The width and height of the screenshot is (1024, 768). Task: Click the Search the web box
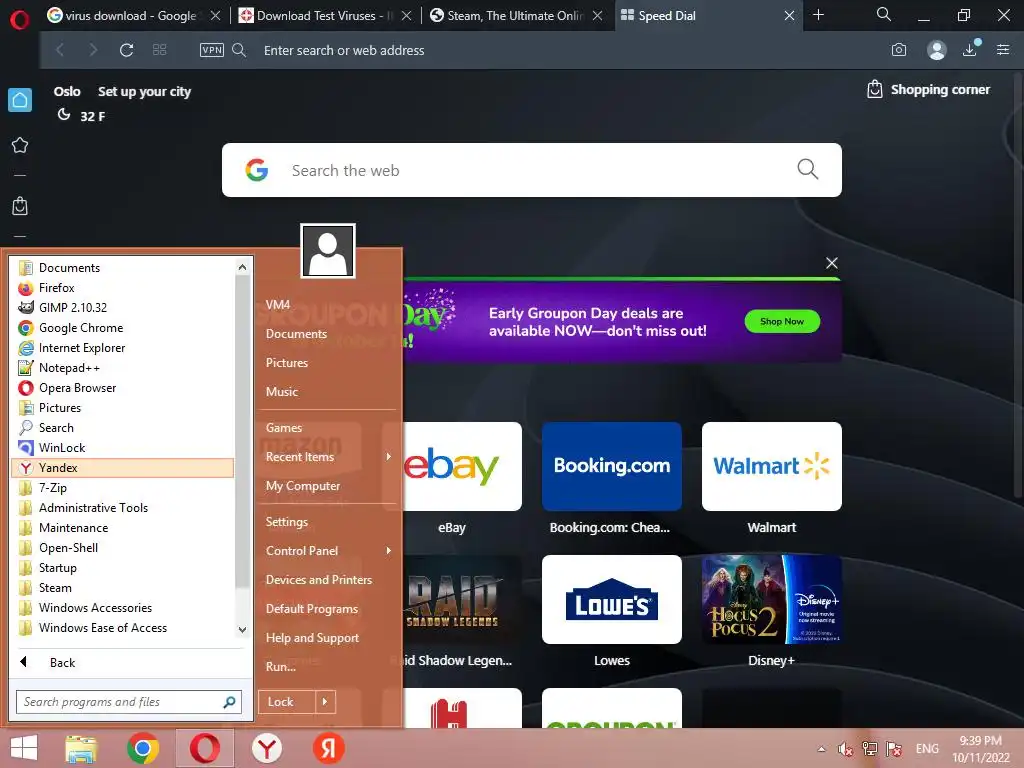click(x=532, y=170)
